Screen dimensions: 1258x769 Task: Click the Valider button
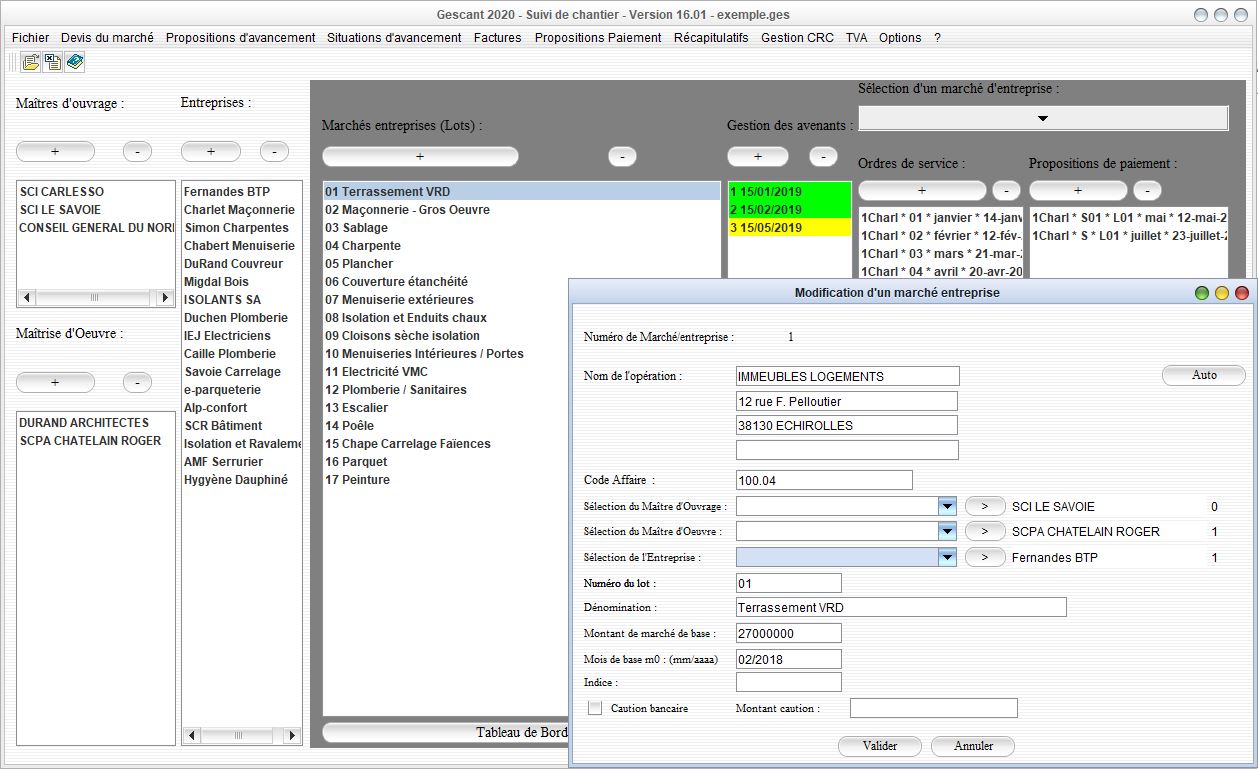tap(880, 746)
